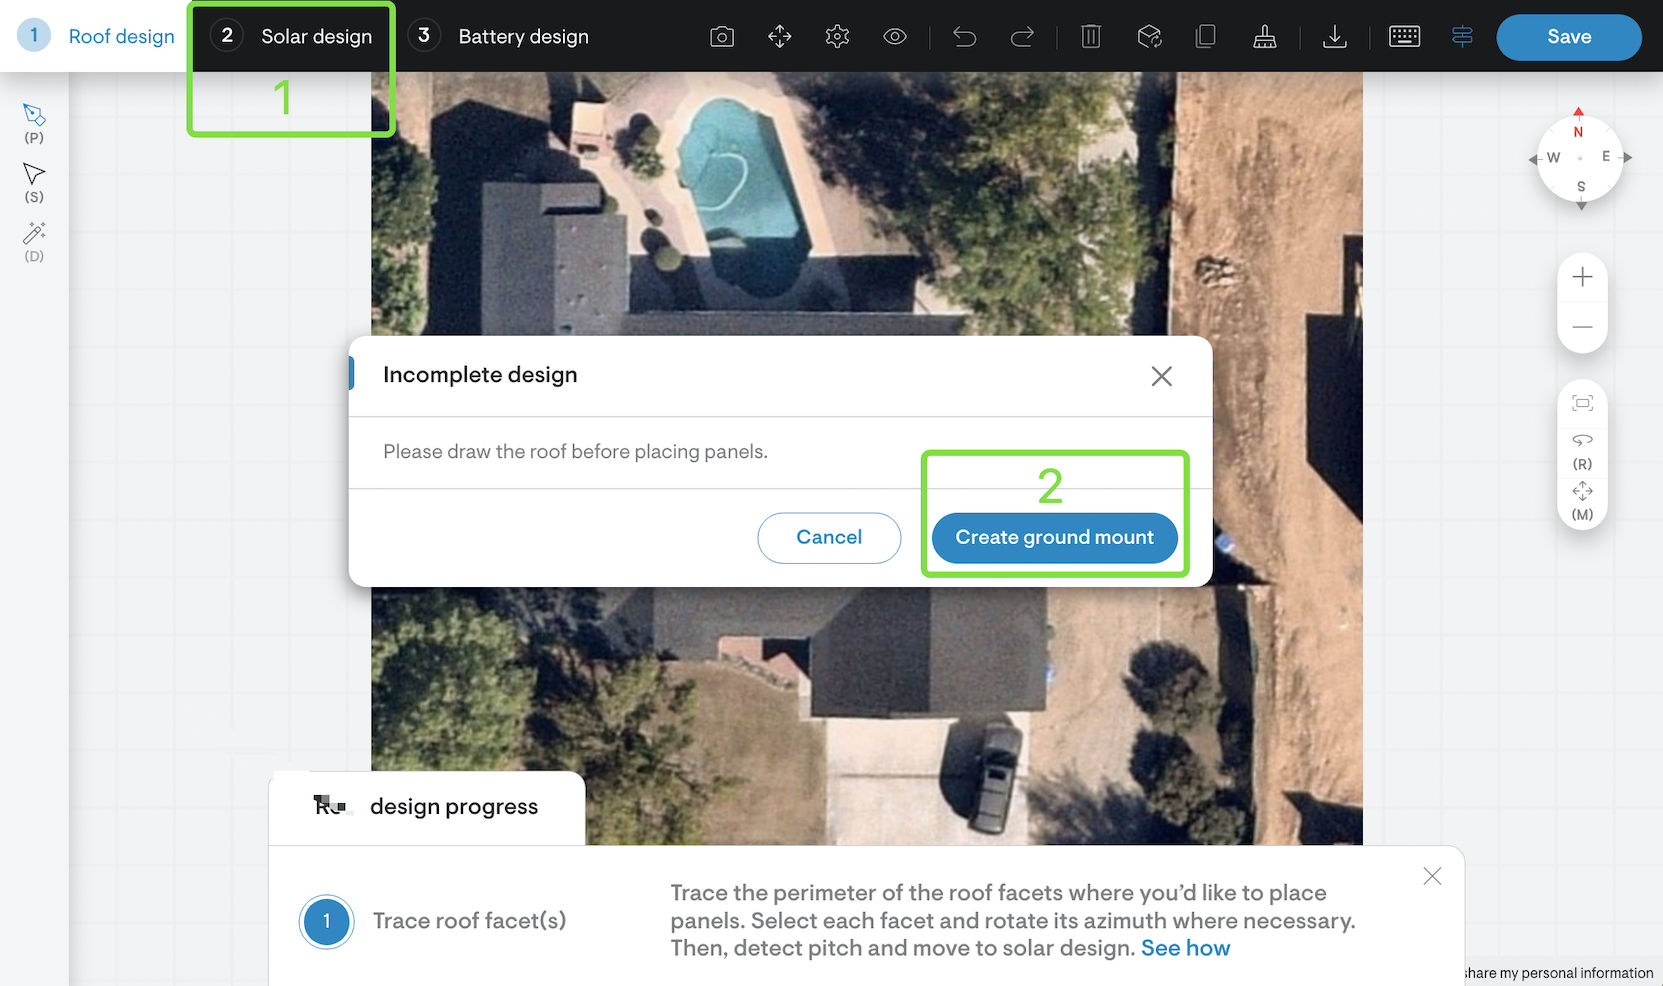Click the trash delete icon
Image resolution: width=1663 pixels, height=986 pixels.
click(x=1091, y=37)
